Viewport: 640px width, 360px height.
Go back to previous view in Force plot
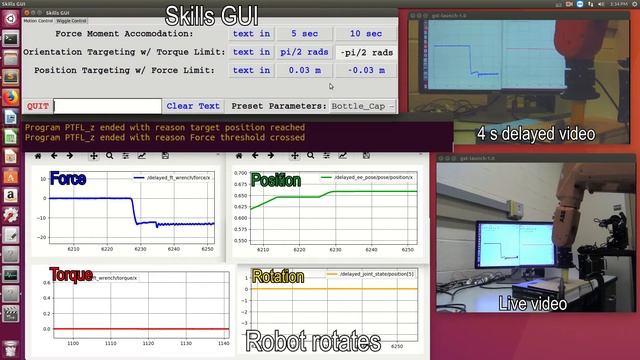pos(54,156)
